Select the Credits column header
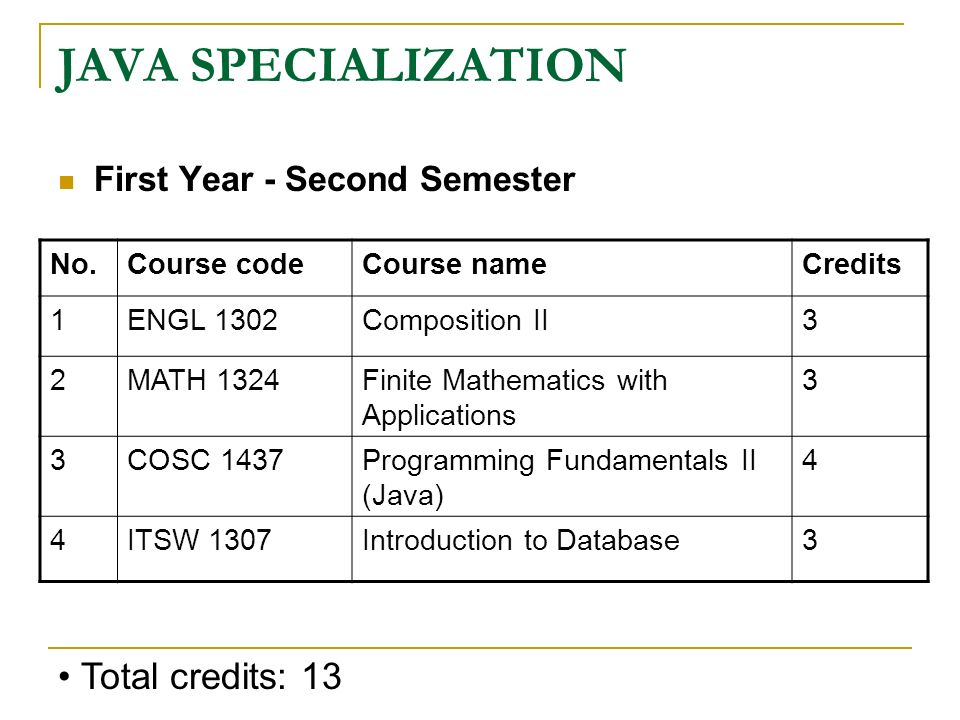Screen dimensions: 960x720 coord(852,264)
